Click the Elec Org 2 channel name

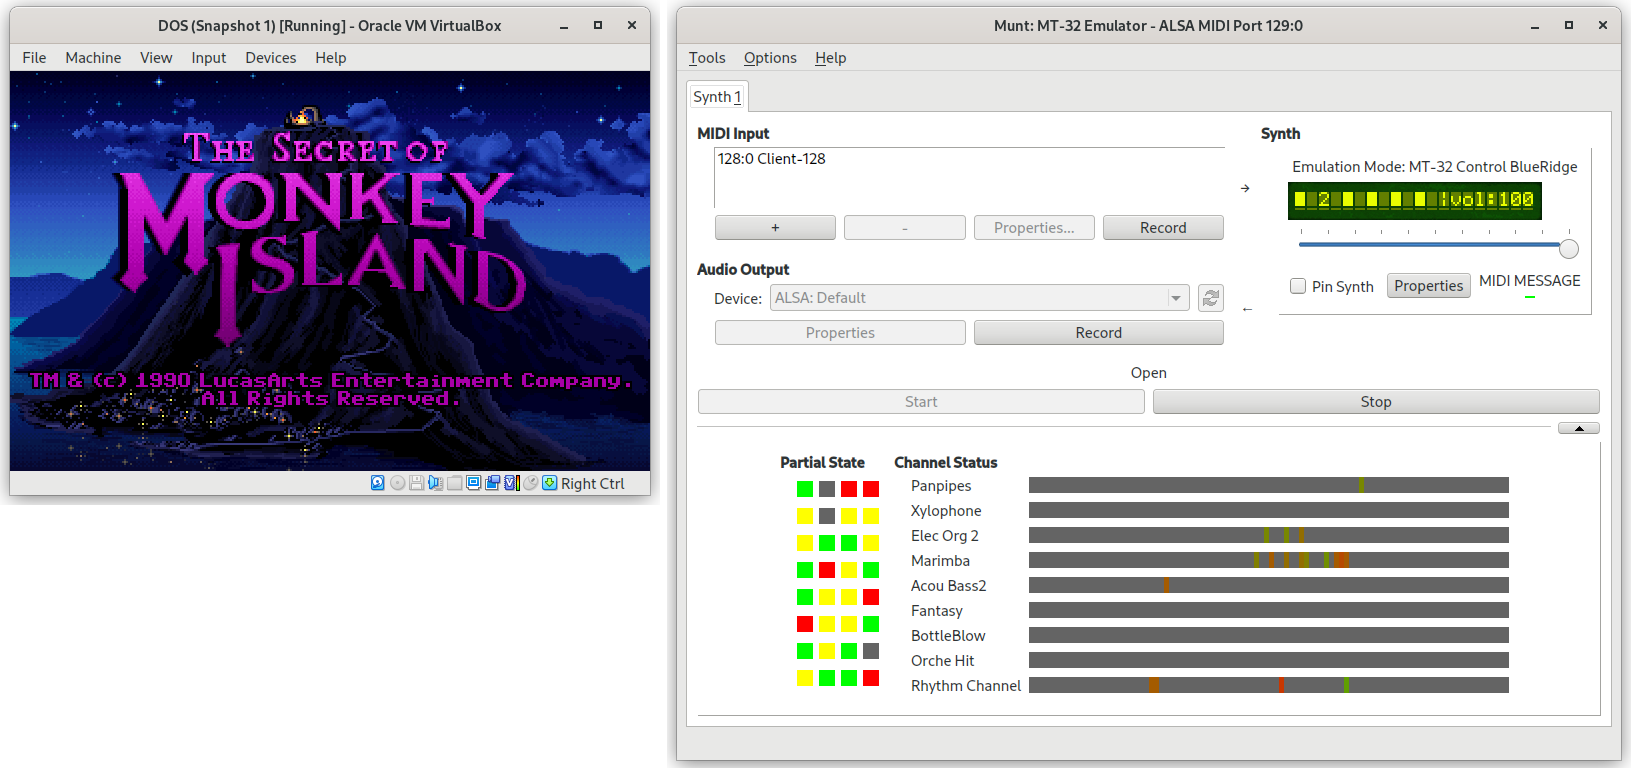click(x=945, y=536)
